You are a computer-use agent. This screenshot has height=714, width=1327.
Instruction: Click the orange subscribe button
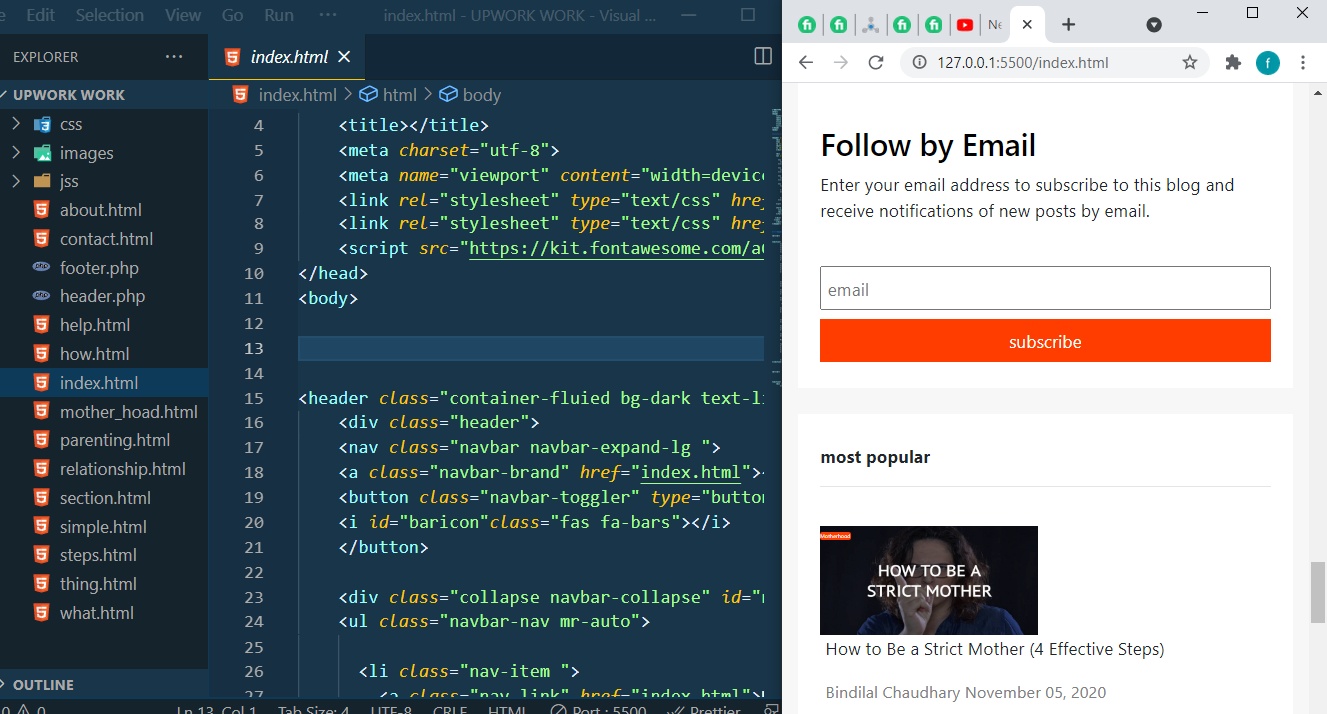[x=1045, y=341]
